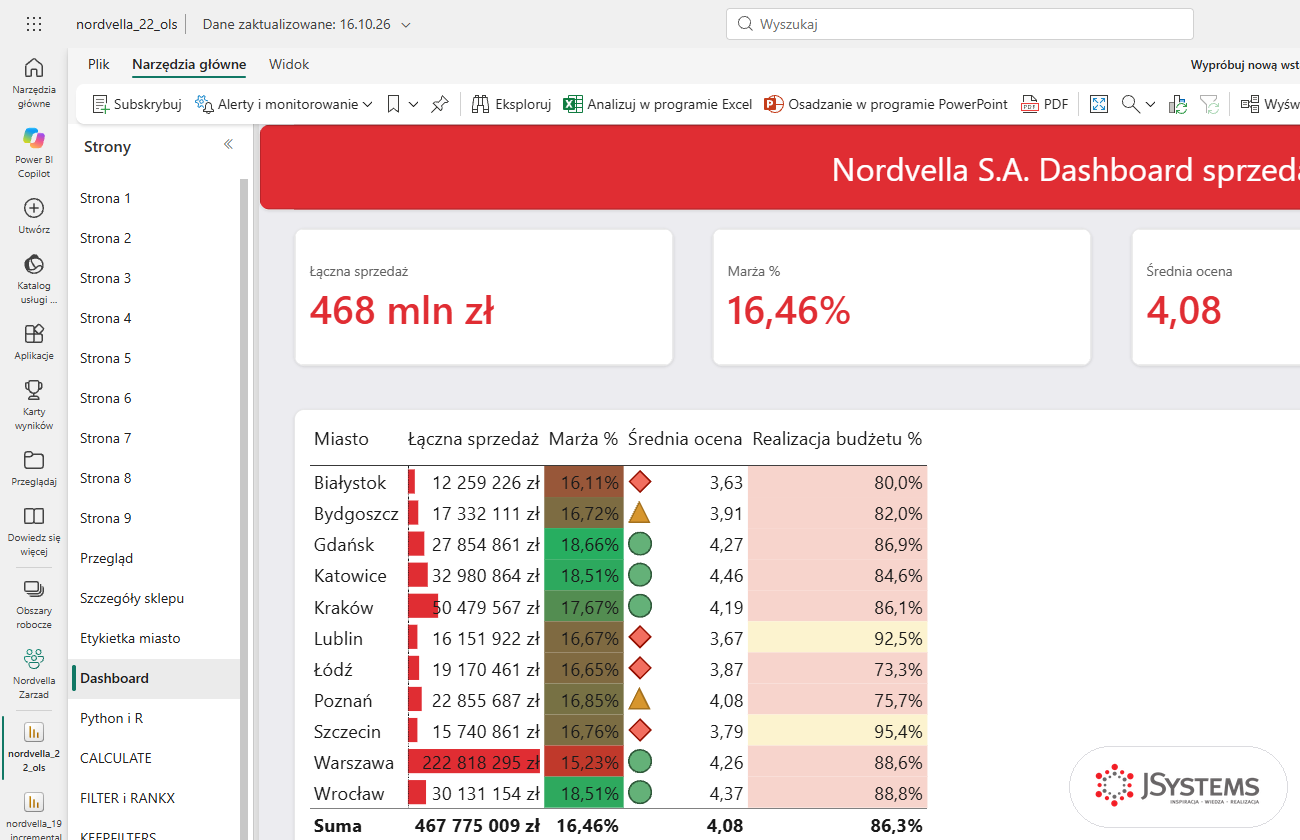
Task: Open page Strona 1
Action: [155, 198]
